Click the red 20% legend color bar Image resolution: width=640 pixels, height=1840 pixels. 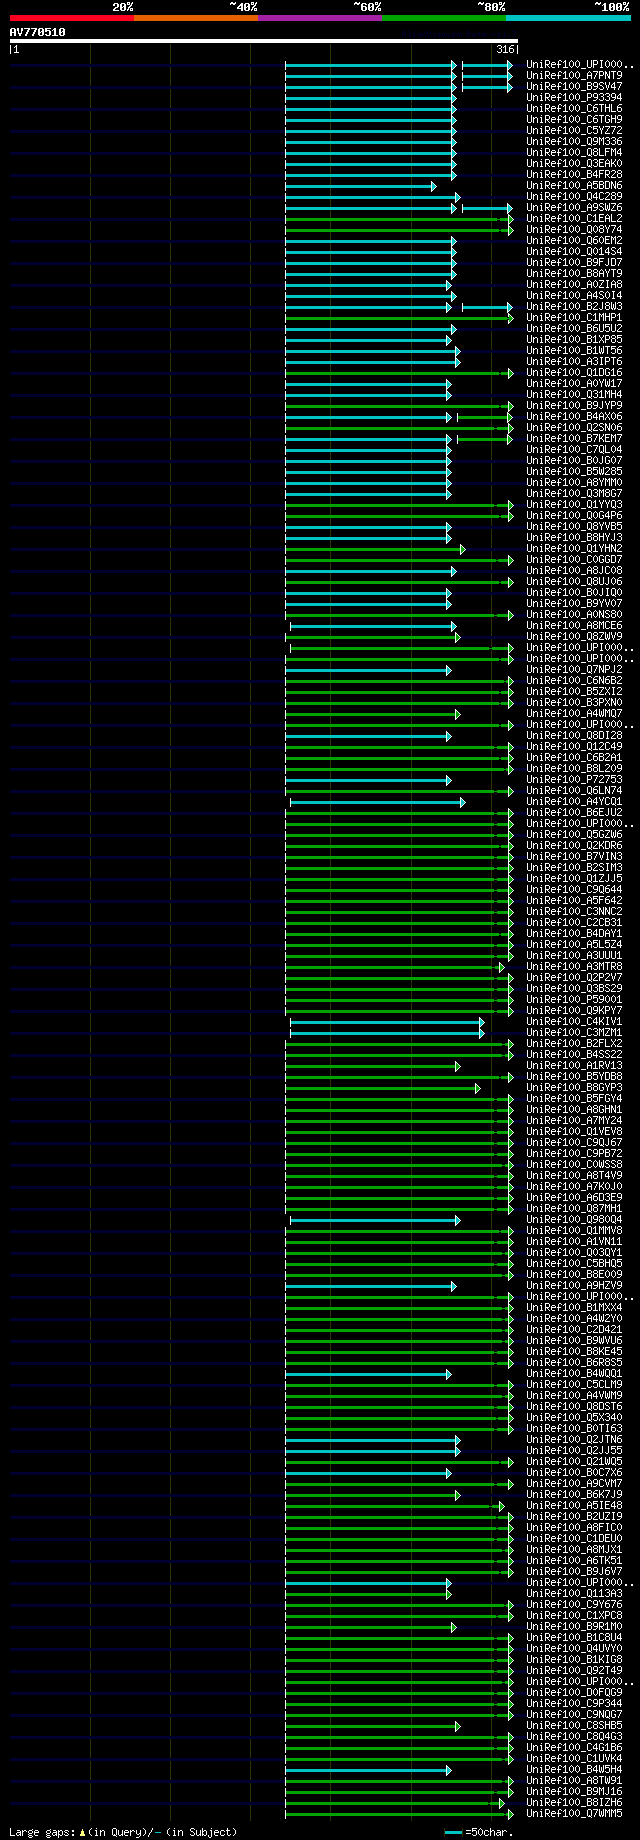click(72, 18)
